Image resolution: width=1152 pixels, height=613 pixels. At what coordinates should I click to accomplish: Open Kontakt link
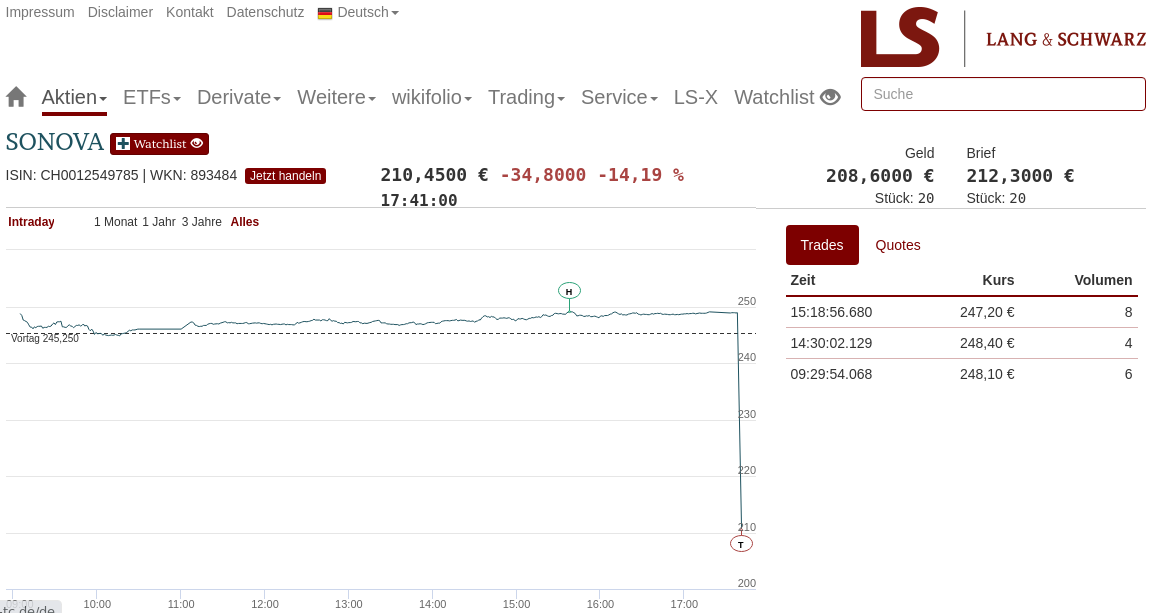190,12
